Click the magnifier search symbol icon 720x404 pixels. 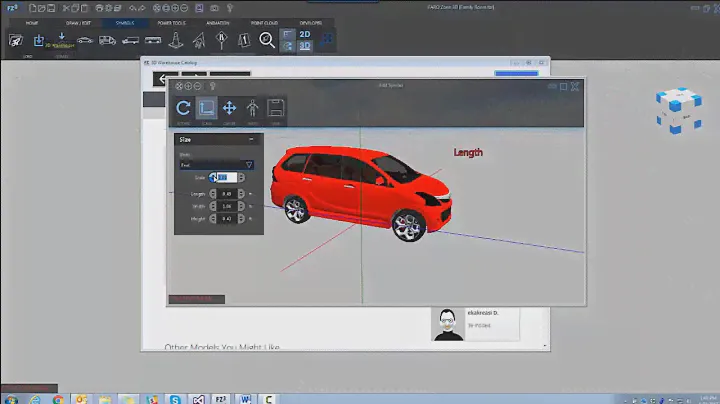(x=267, y=40)
